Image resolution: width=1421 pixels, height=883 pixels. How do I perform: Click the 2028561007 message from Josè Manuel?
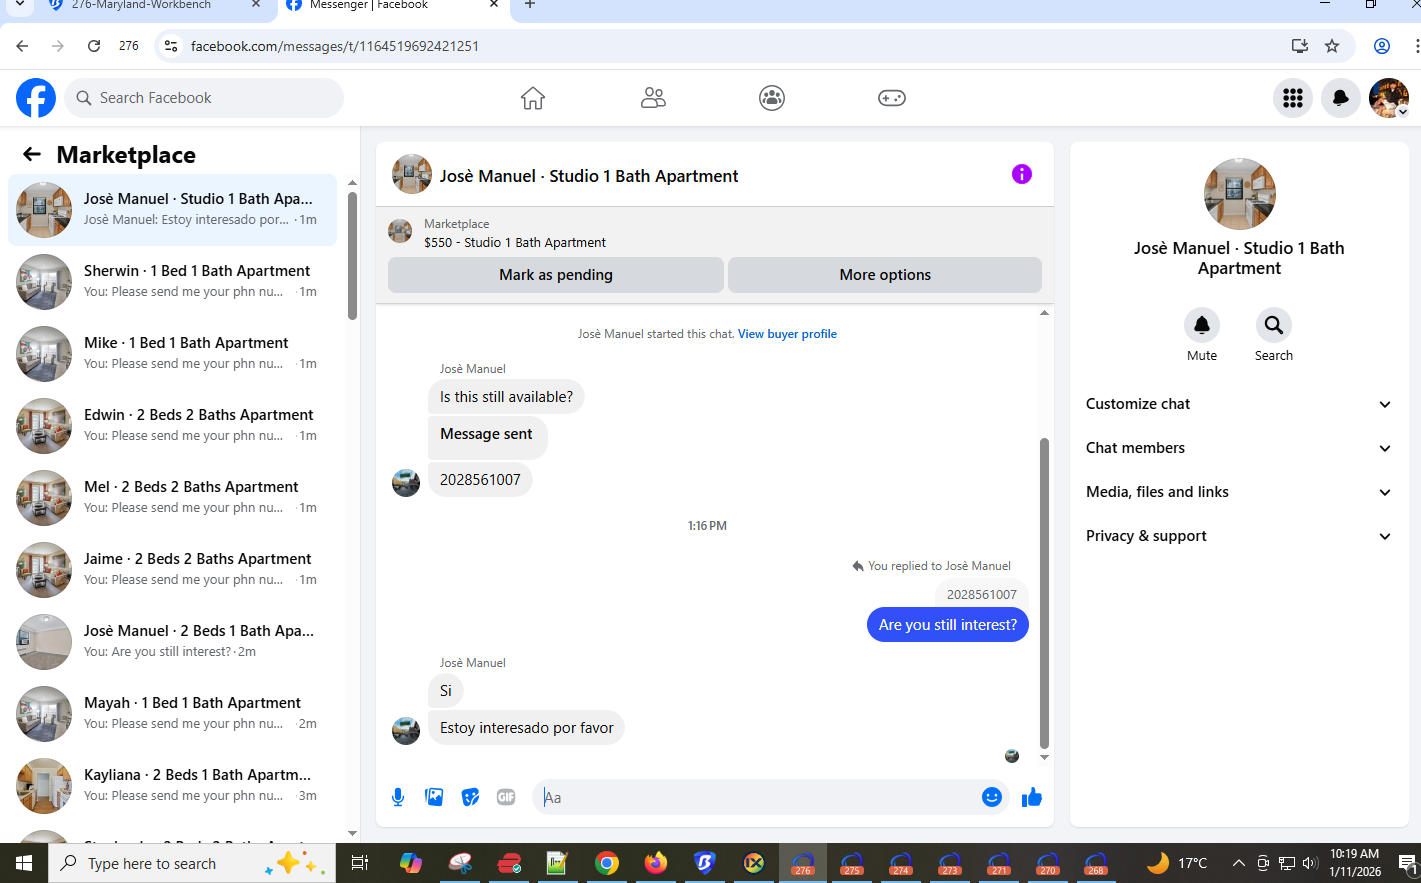coord(480,480)
